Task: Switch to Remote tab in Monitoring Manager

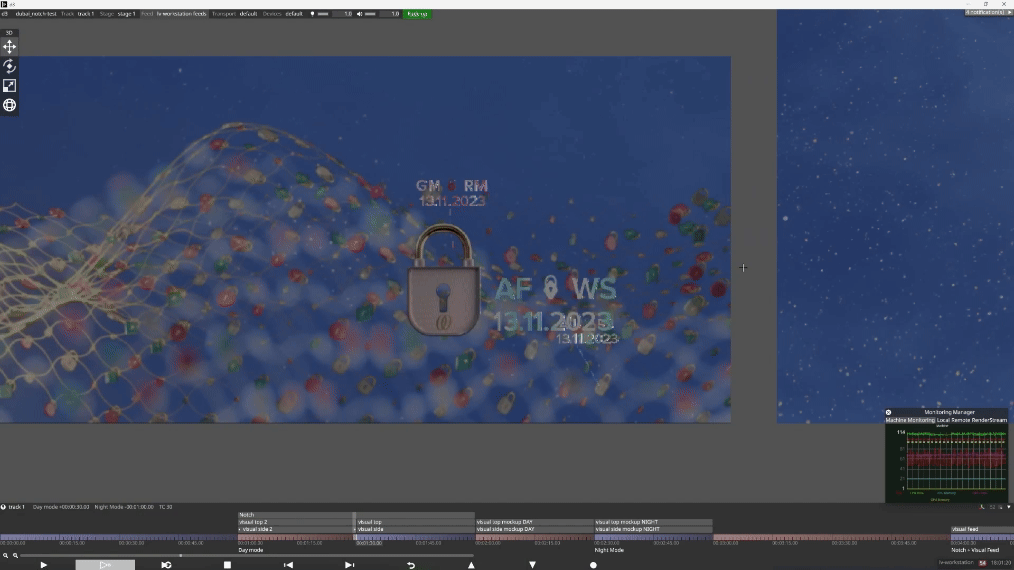Action: point(960,420)
